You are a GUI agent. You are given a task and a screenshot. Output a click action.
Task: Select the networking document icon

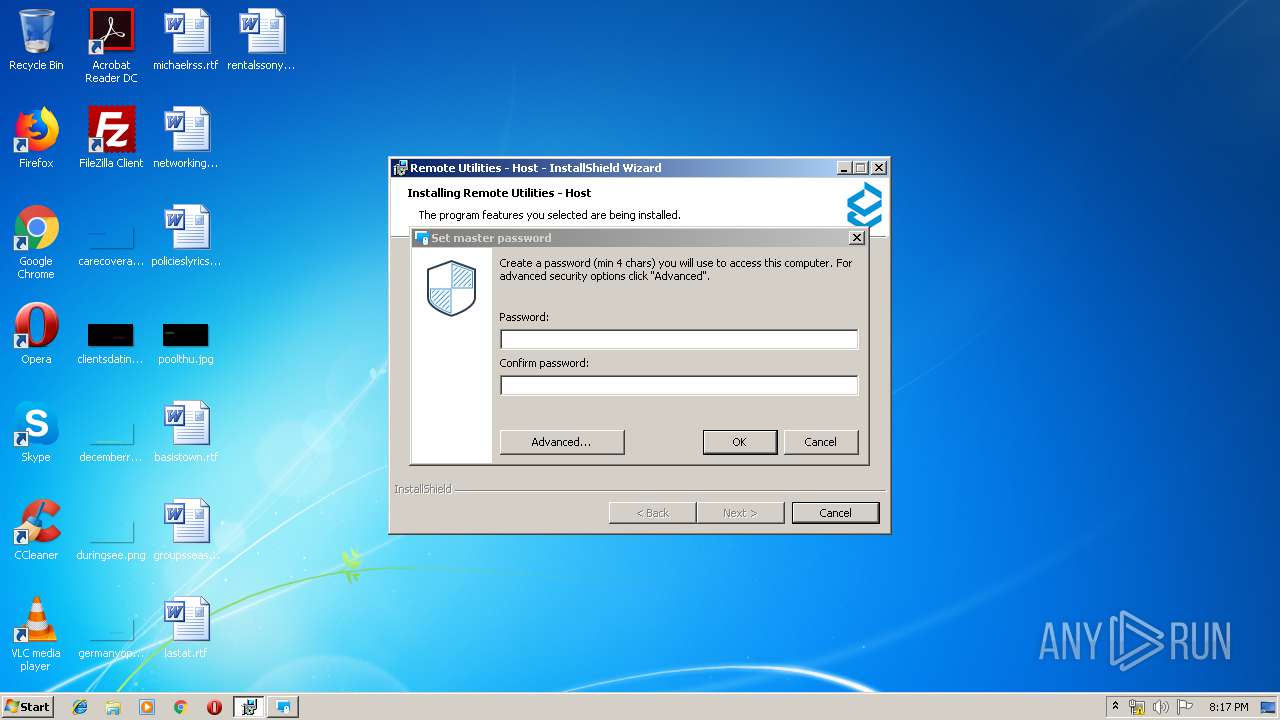coord(186,138)
